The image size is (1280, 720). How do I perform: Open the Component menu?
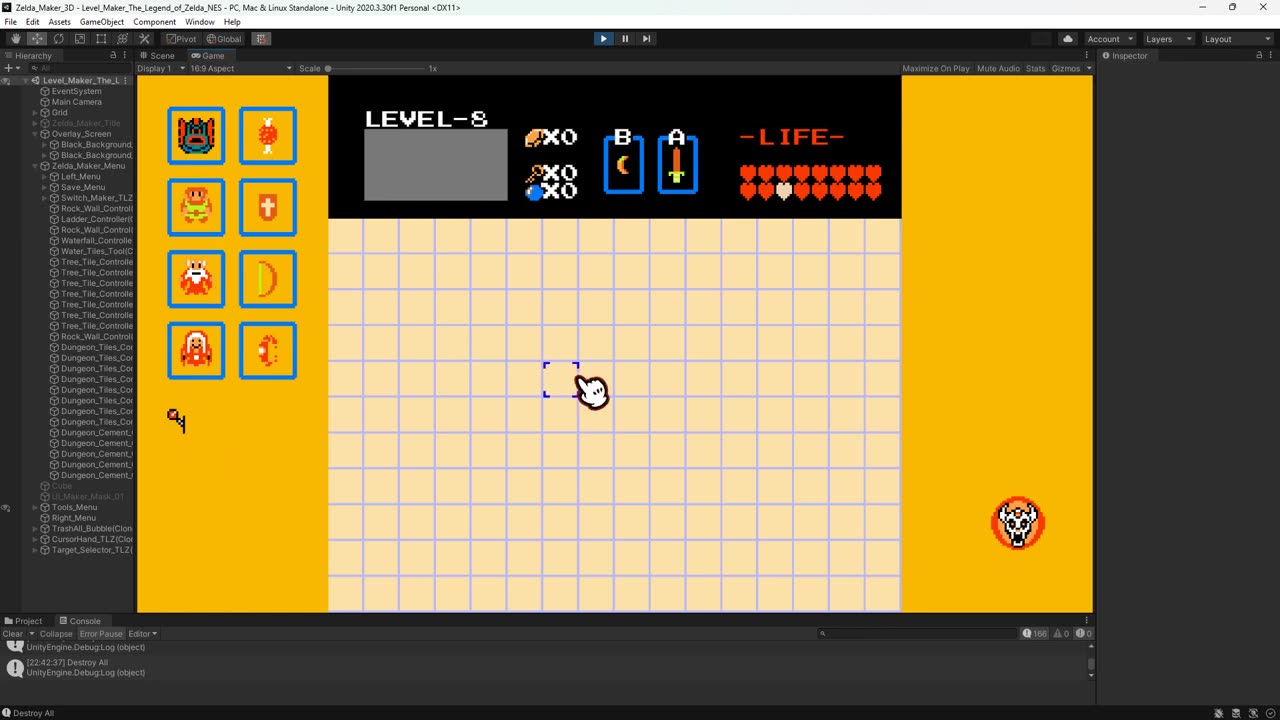point(154,22)
